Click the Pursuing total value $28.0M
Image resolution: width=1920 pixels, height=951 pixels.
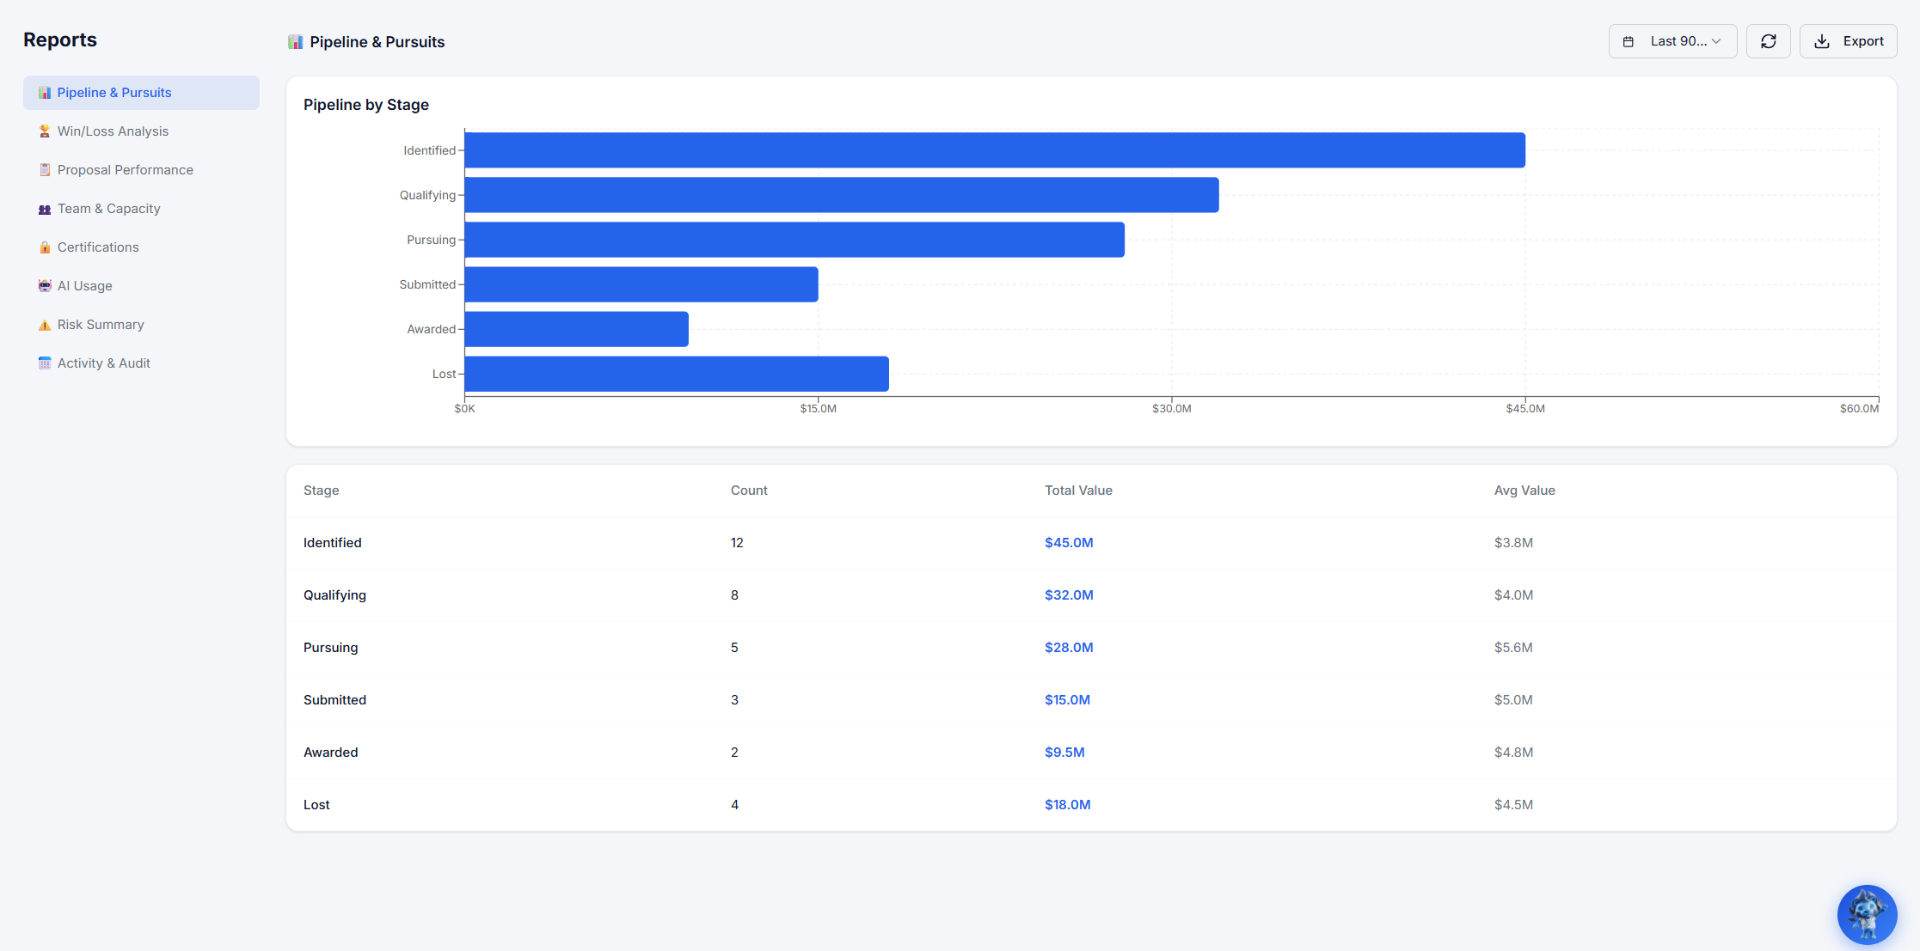click(x=1069, y=648)
